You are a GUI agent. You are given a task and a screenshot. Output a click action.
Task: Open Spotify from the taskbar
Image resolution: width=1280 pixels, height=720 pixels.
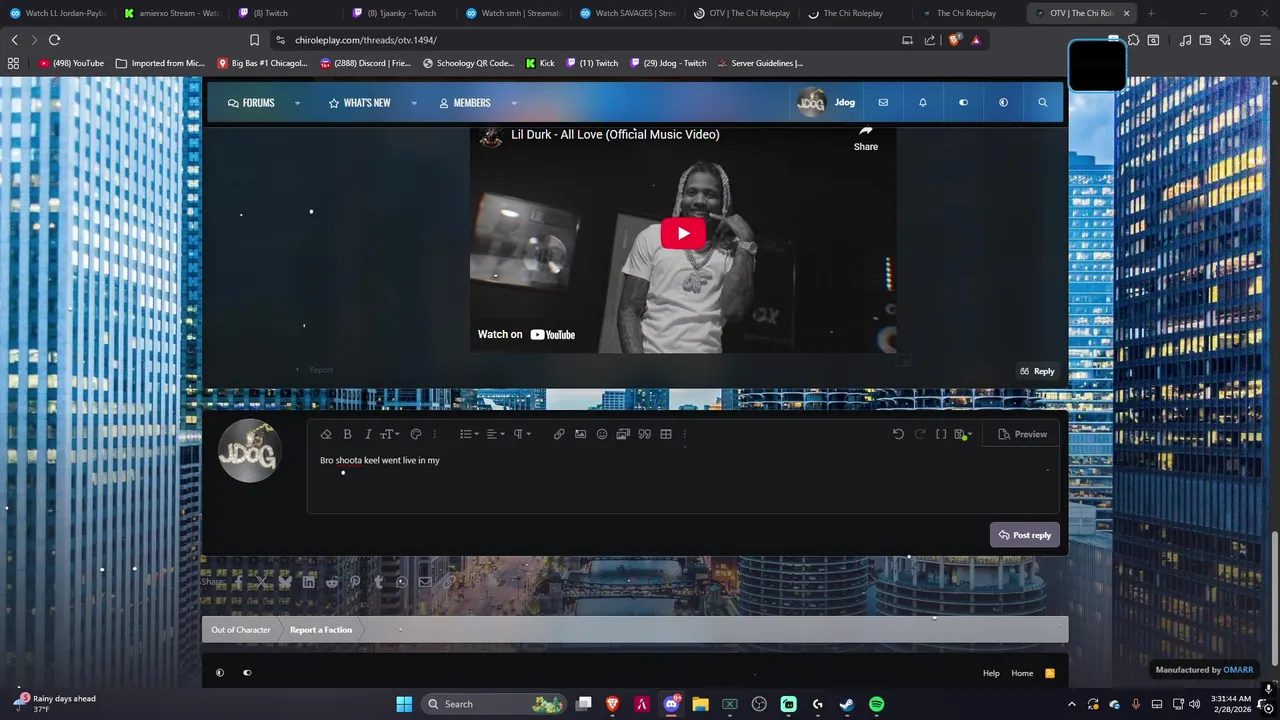point(876,704)
